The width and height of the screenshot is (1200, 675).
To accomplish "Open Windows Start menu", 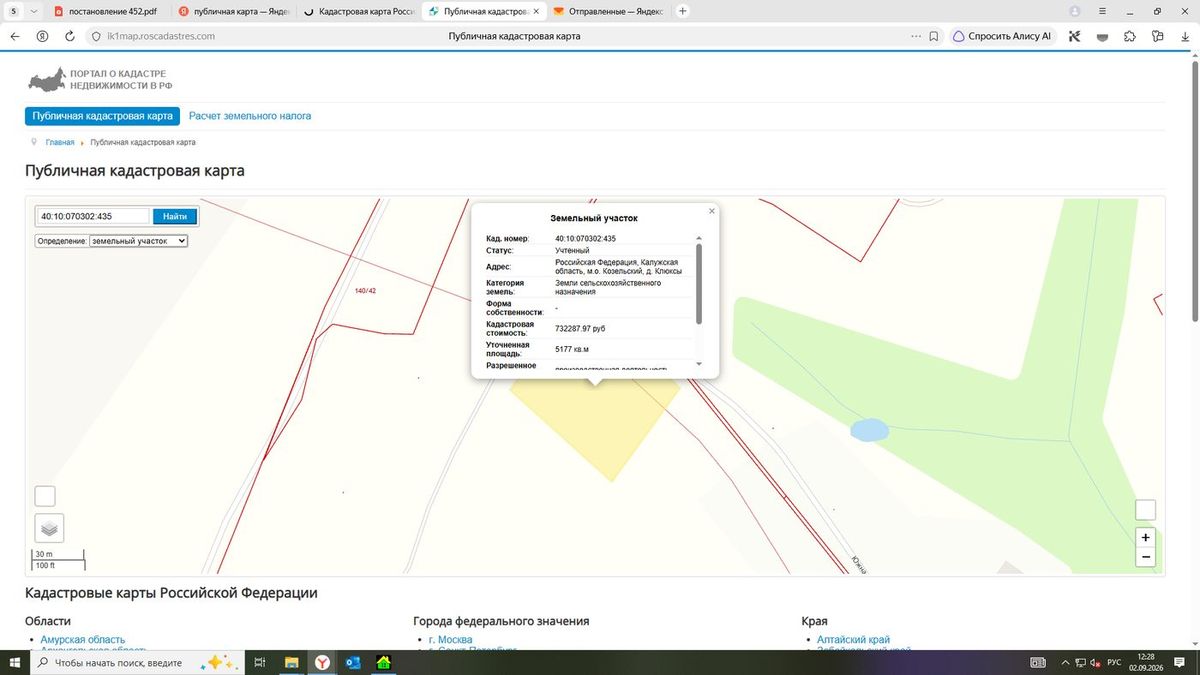I will pos(15,663).
